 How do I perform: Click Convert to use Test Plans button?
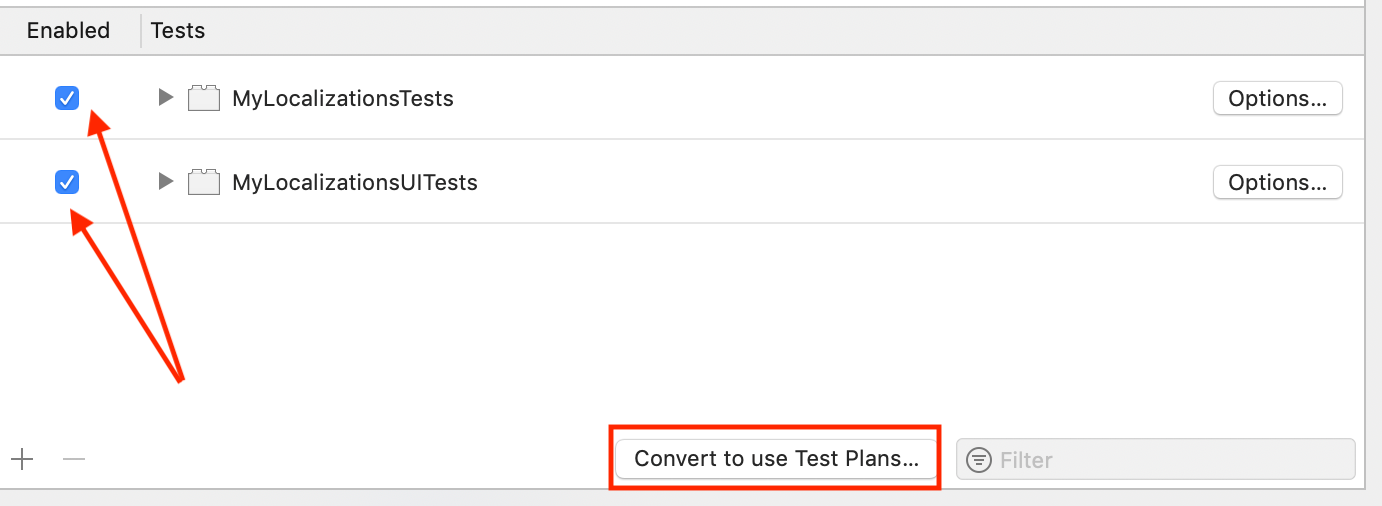point(776,459)
